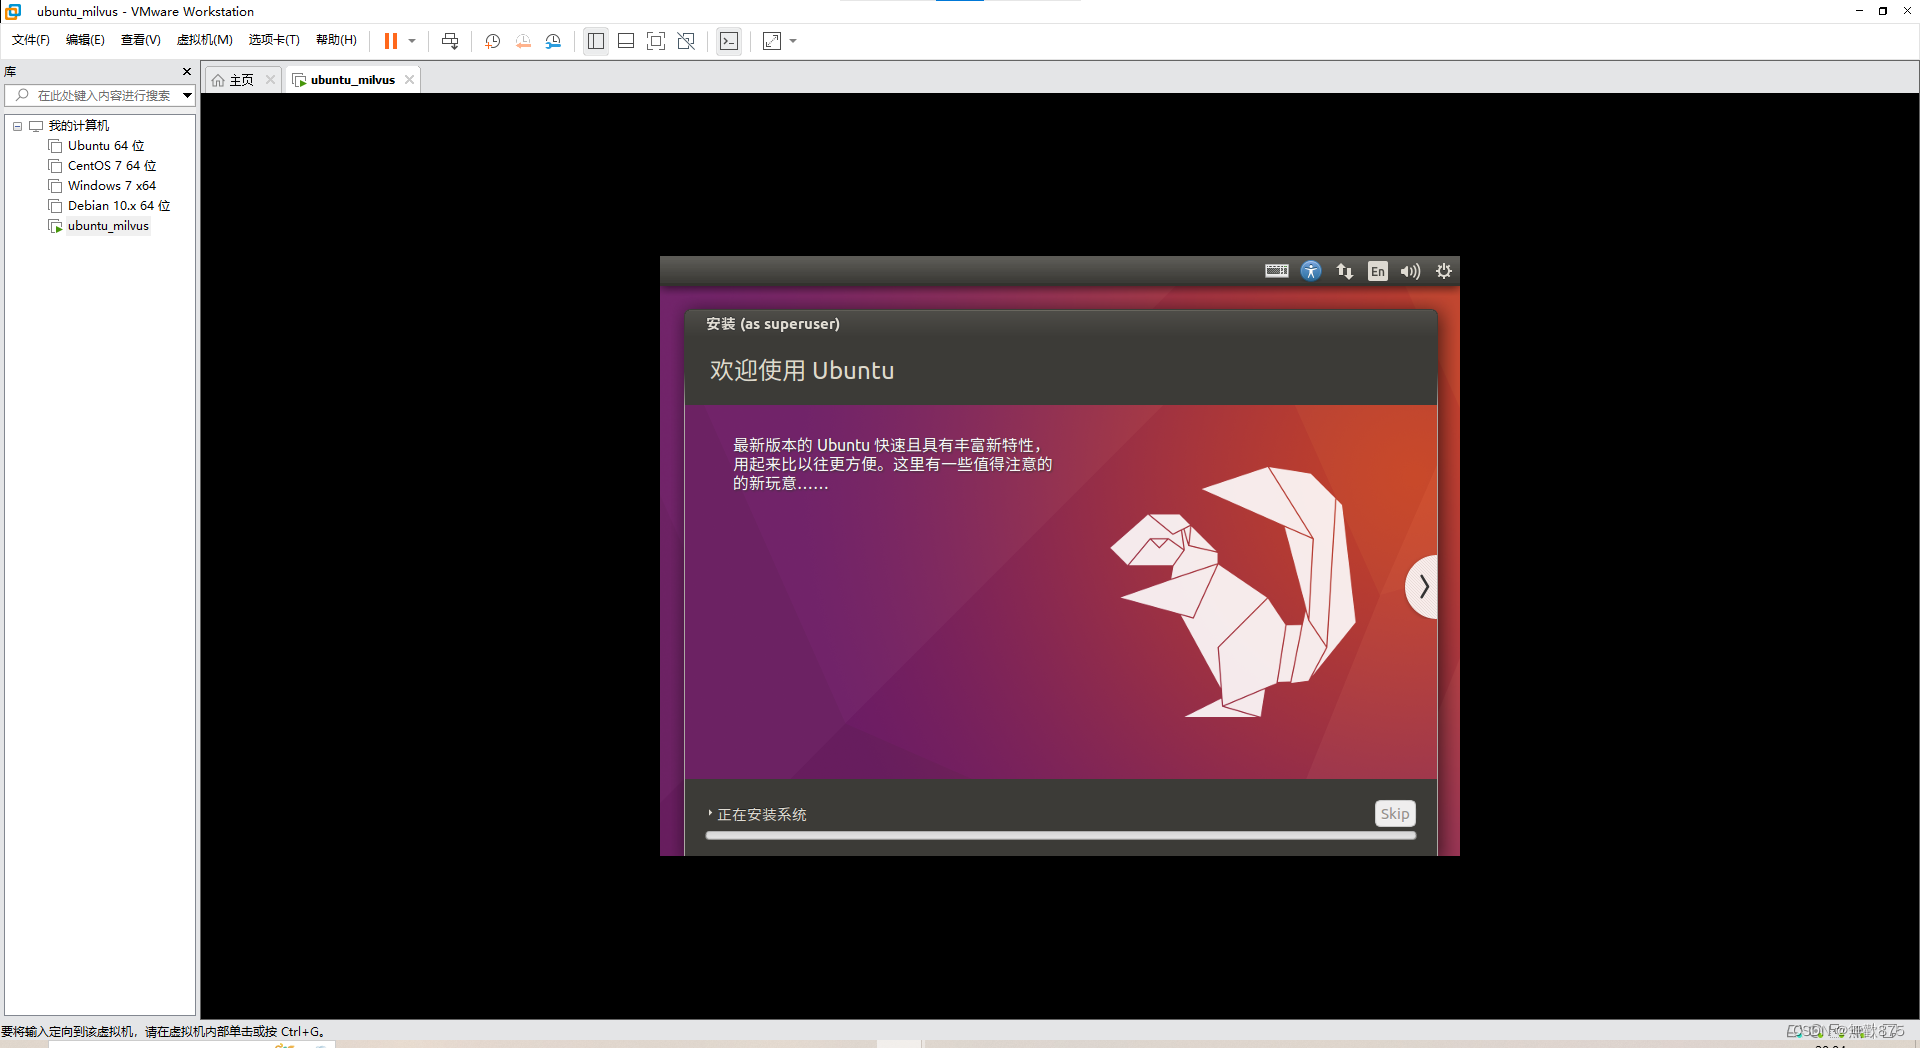The image size is (1920, 1048).
Task: Open the 帮助(H) menu
Action: [336, 40]
